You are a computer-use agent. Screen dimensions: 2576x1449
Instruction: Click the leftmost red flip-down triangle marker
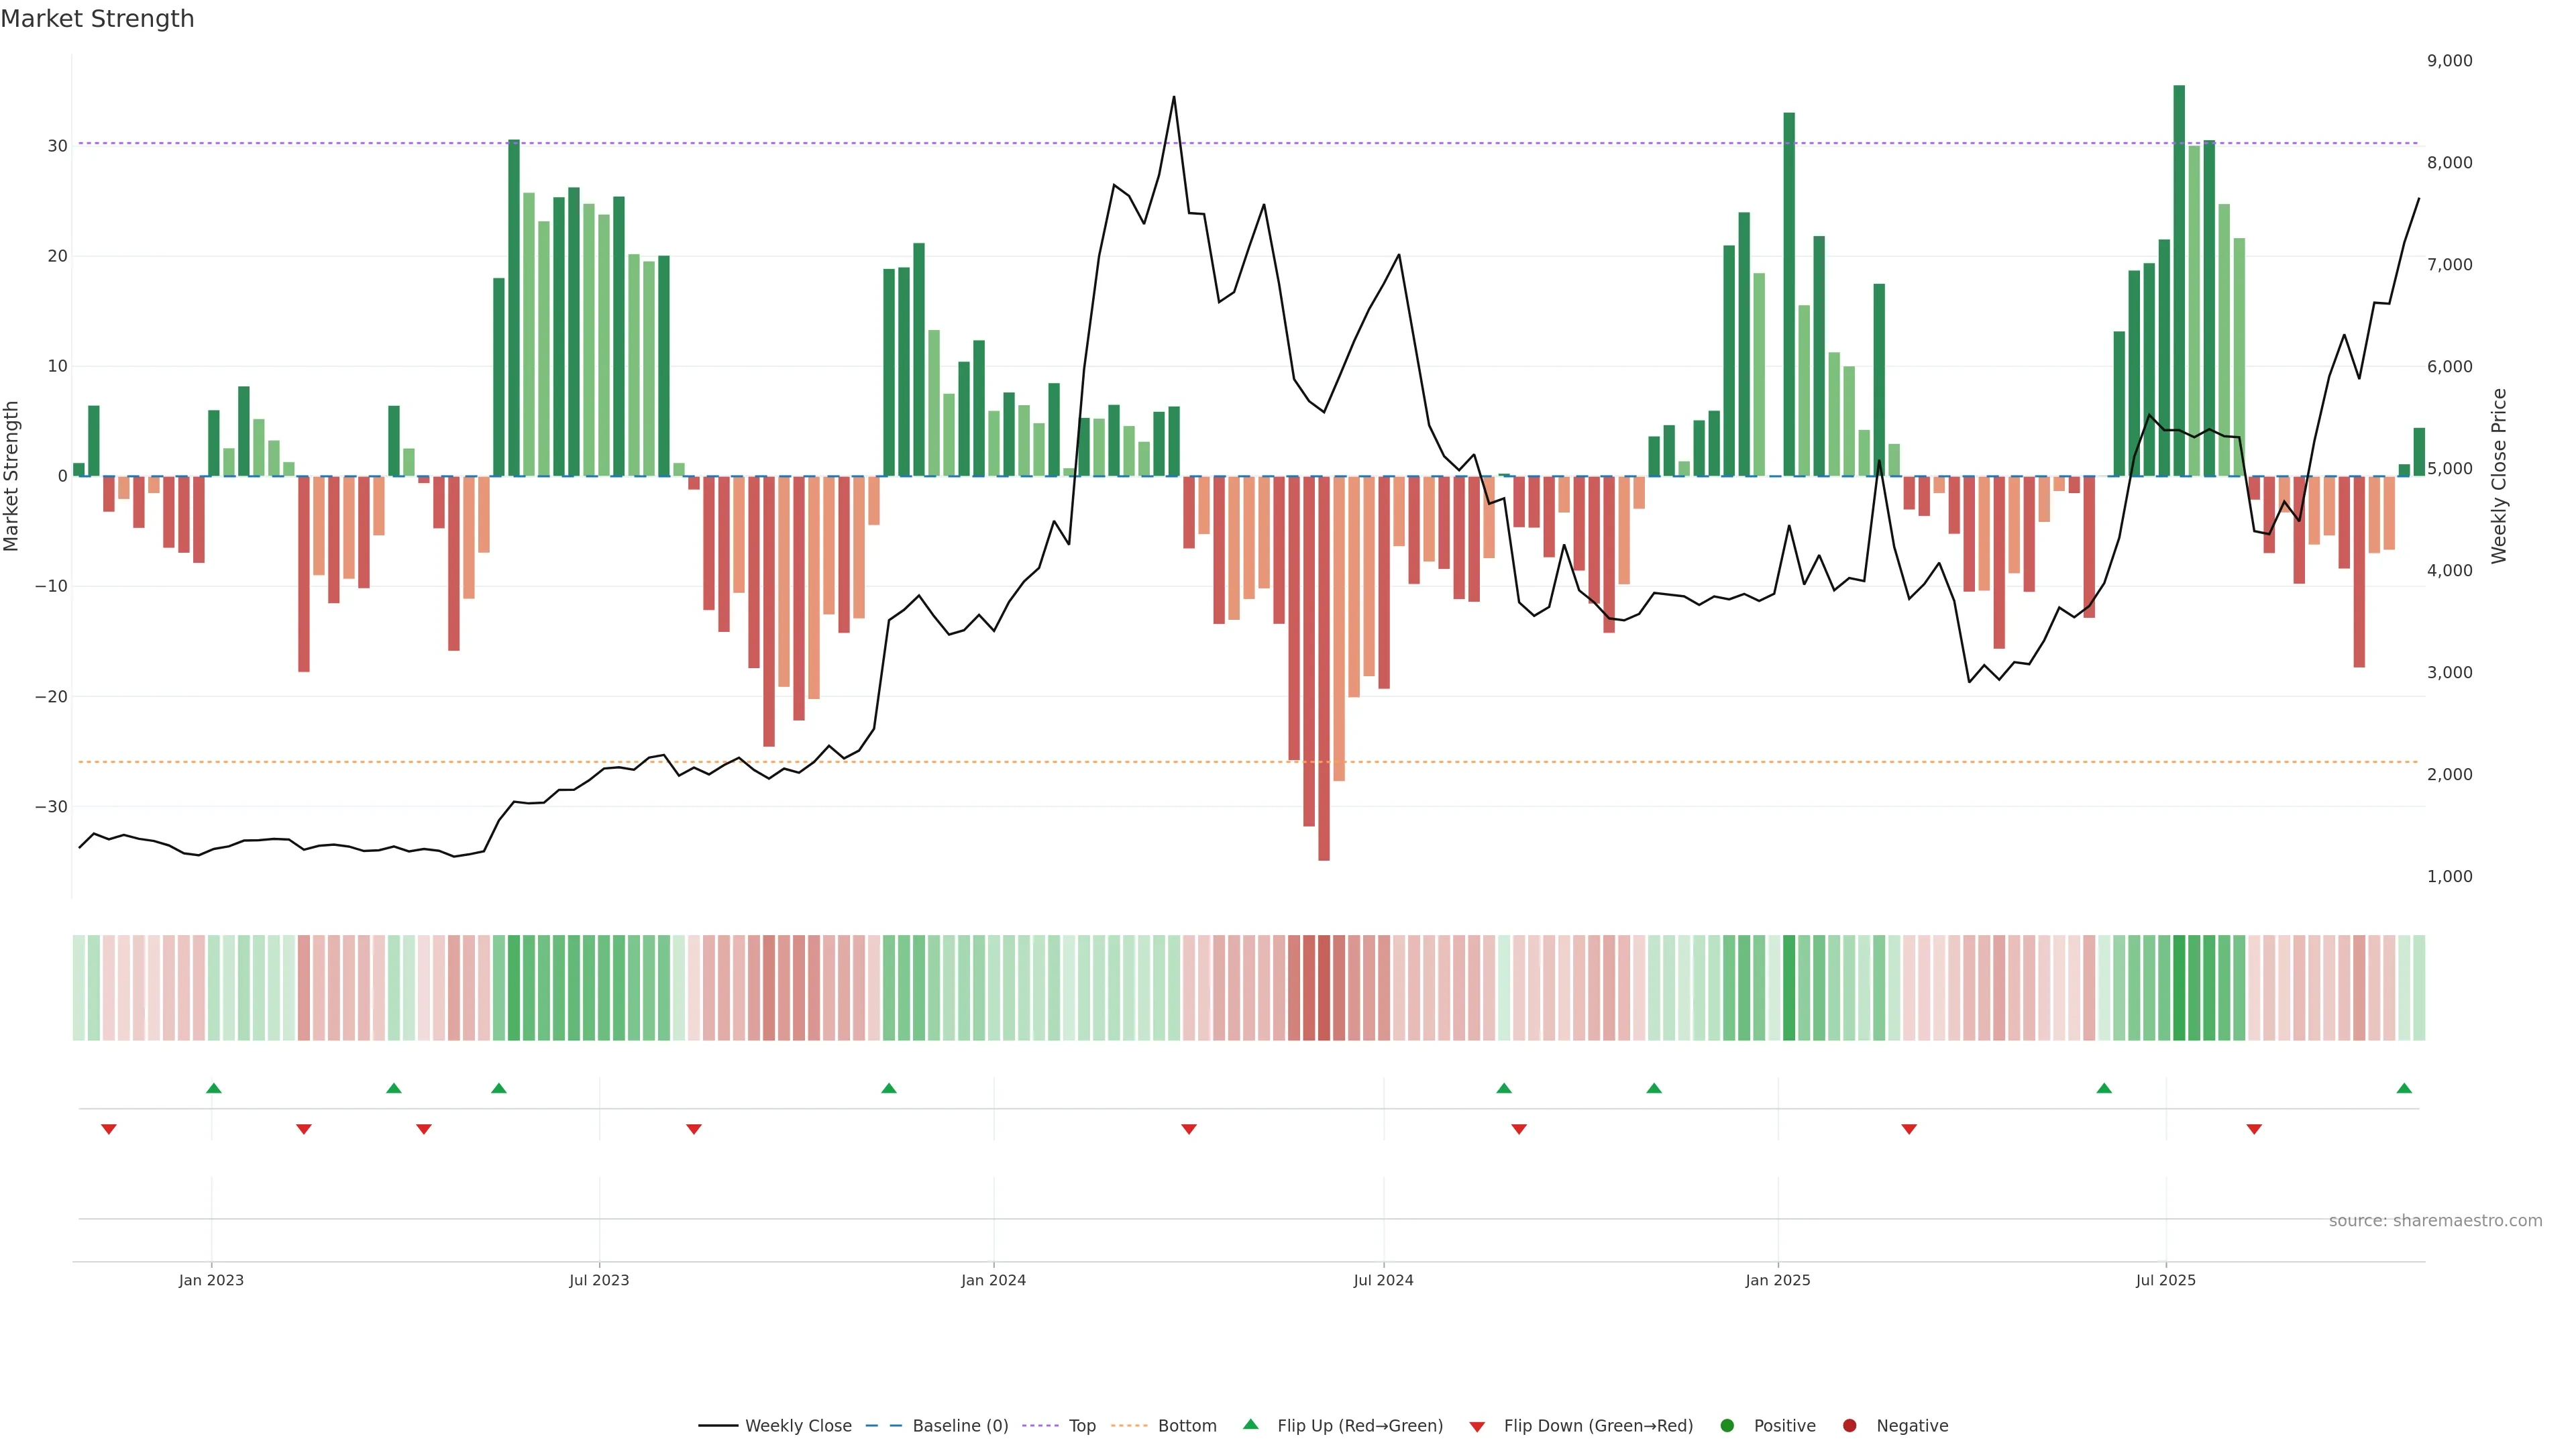click(109, 1129)
